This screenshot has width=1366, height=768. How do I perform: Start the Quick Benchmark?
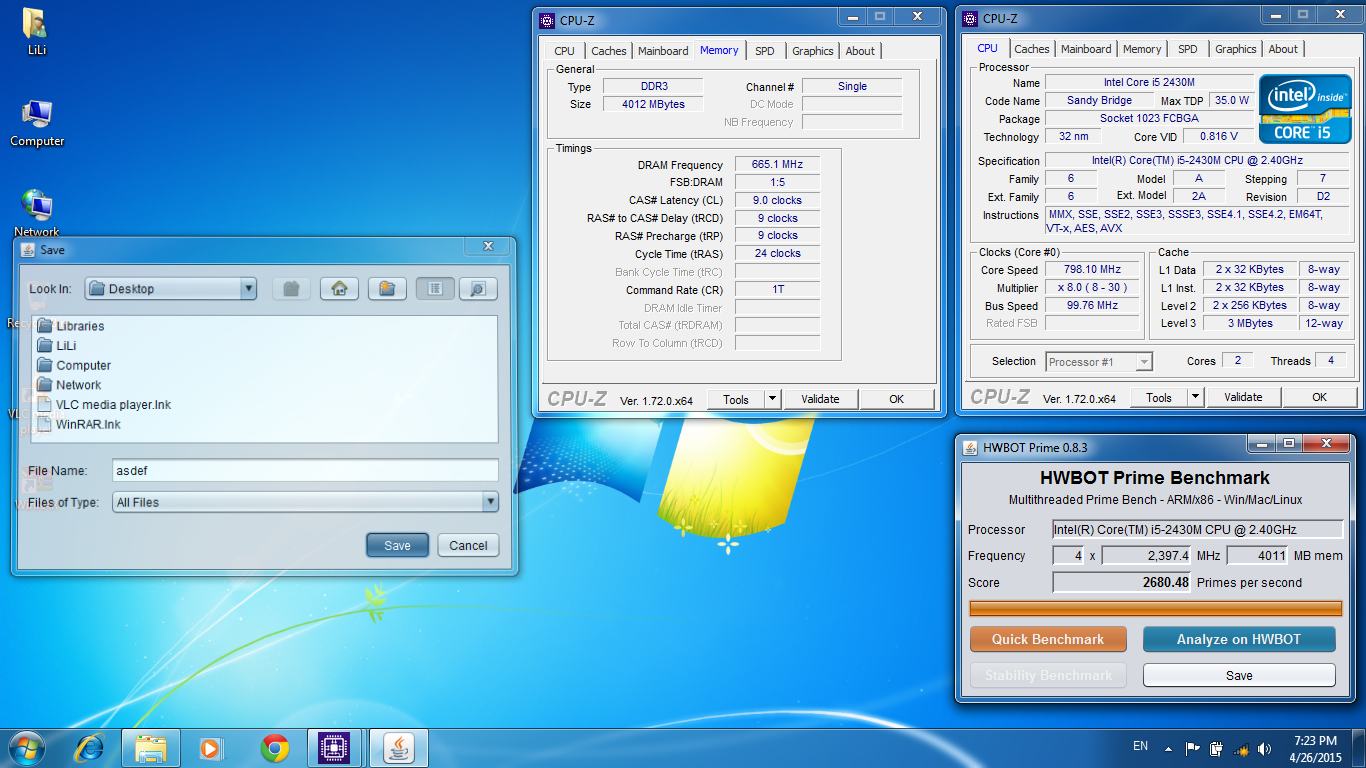[1048, 639]
